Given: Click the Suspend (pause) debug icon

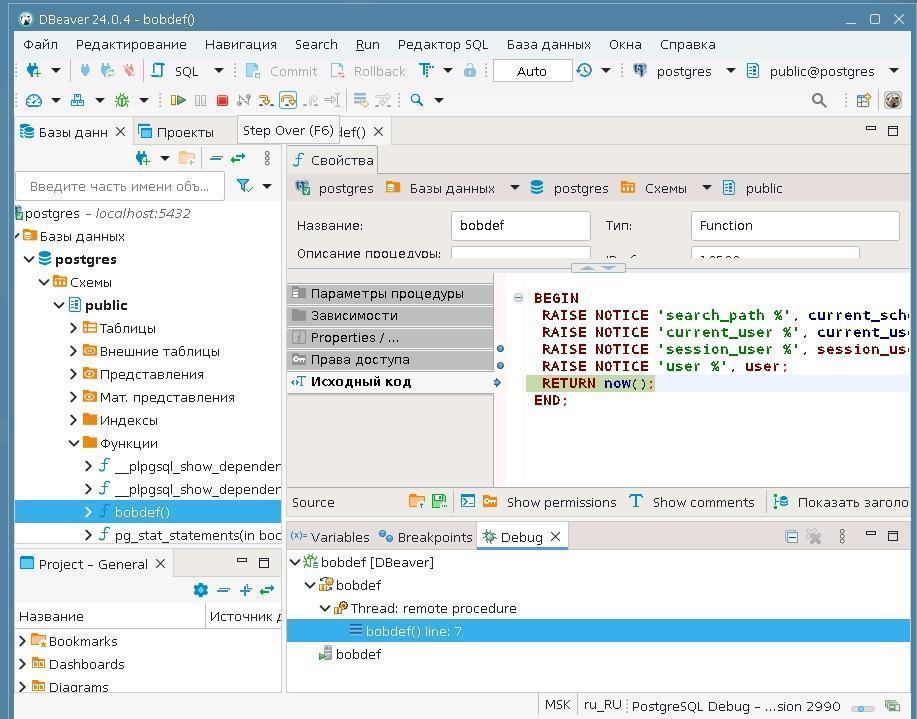Looking at the screenshot, I should (200, 100).
